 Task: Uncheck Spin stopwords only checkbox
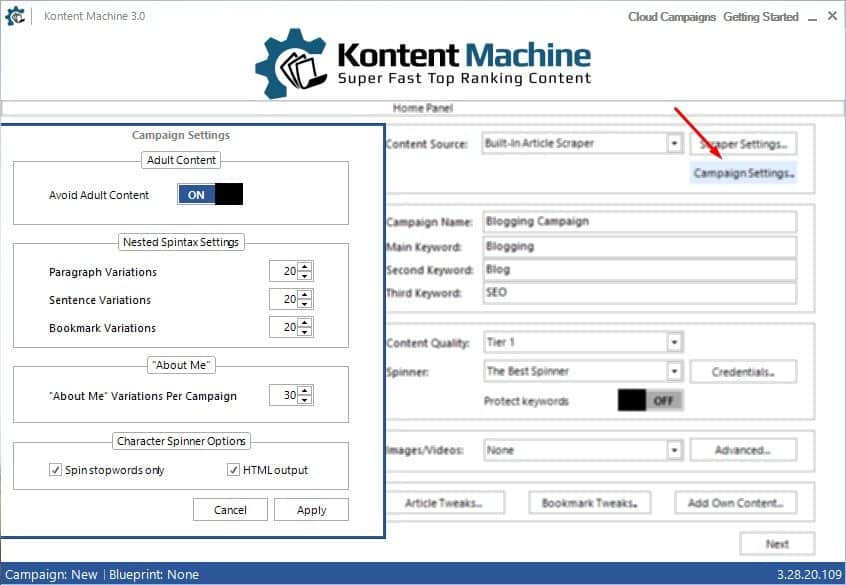coord(55,470)
